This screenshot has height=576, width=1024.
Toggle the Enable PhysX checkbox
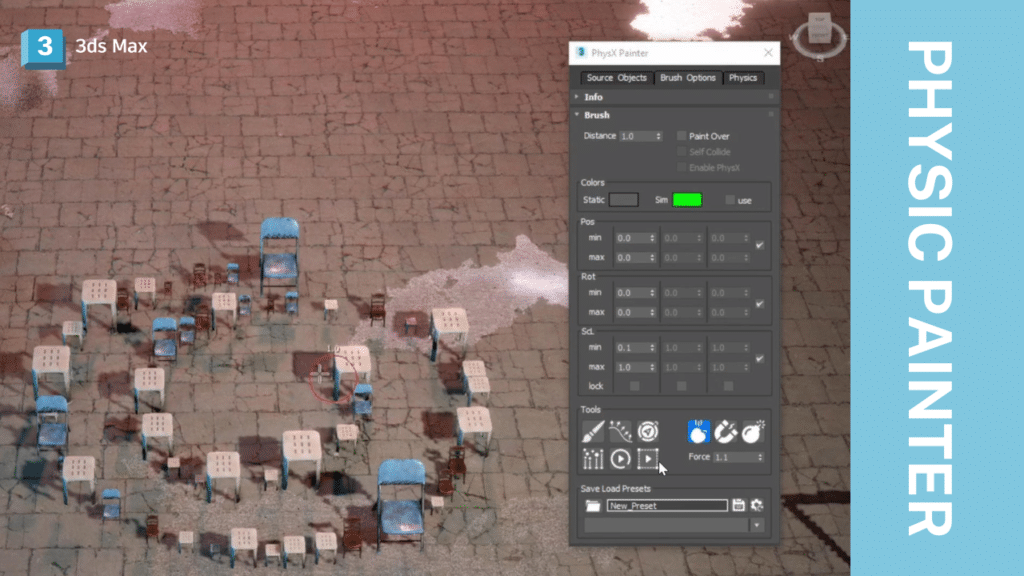pos(682,167)
